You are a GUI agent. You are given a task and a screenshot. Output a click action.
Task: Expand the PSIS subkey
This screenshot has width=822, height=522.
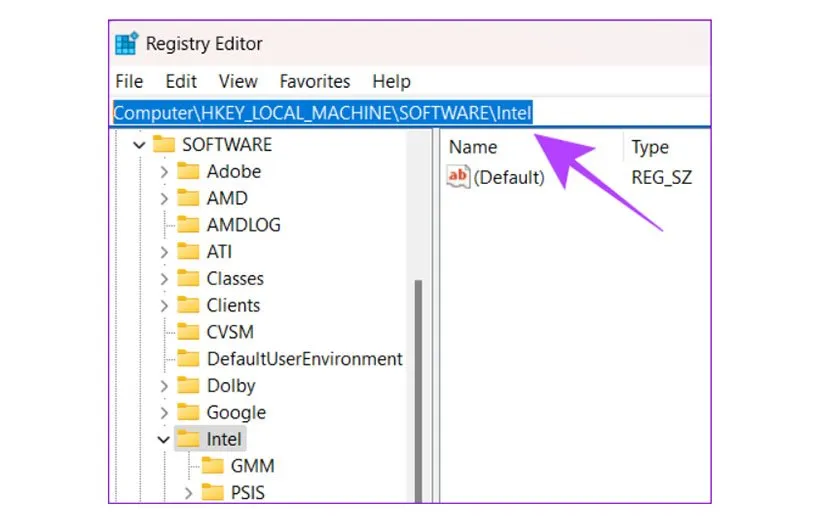point(188,492)
